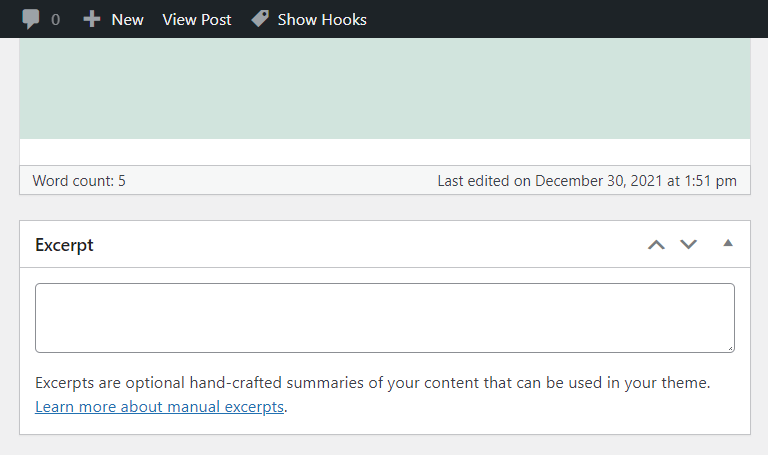Move the Excerpt panel down
Image resolution: width=768 pixels, height=455 pixels.
[688, 244]
